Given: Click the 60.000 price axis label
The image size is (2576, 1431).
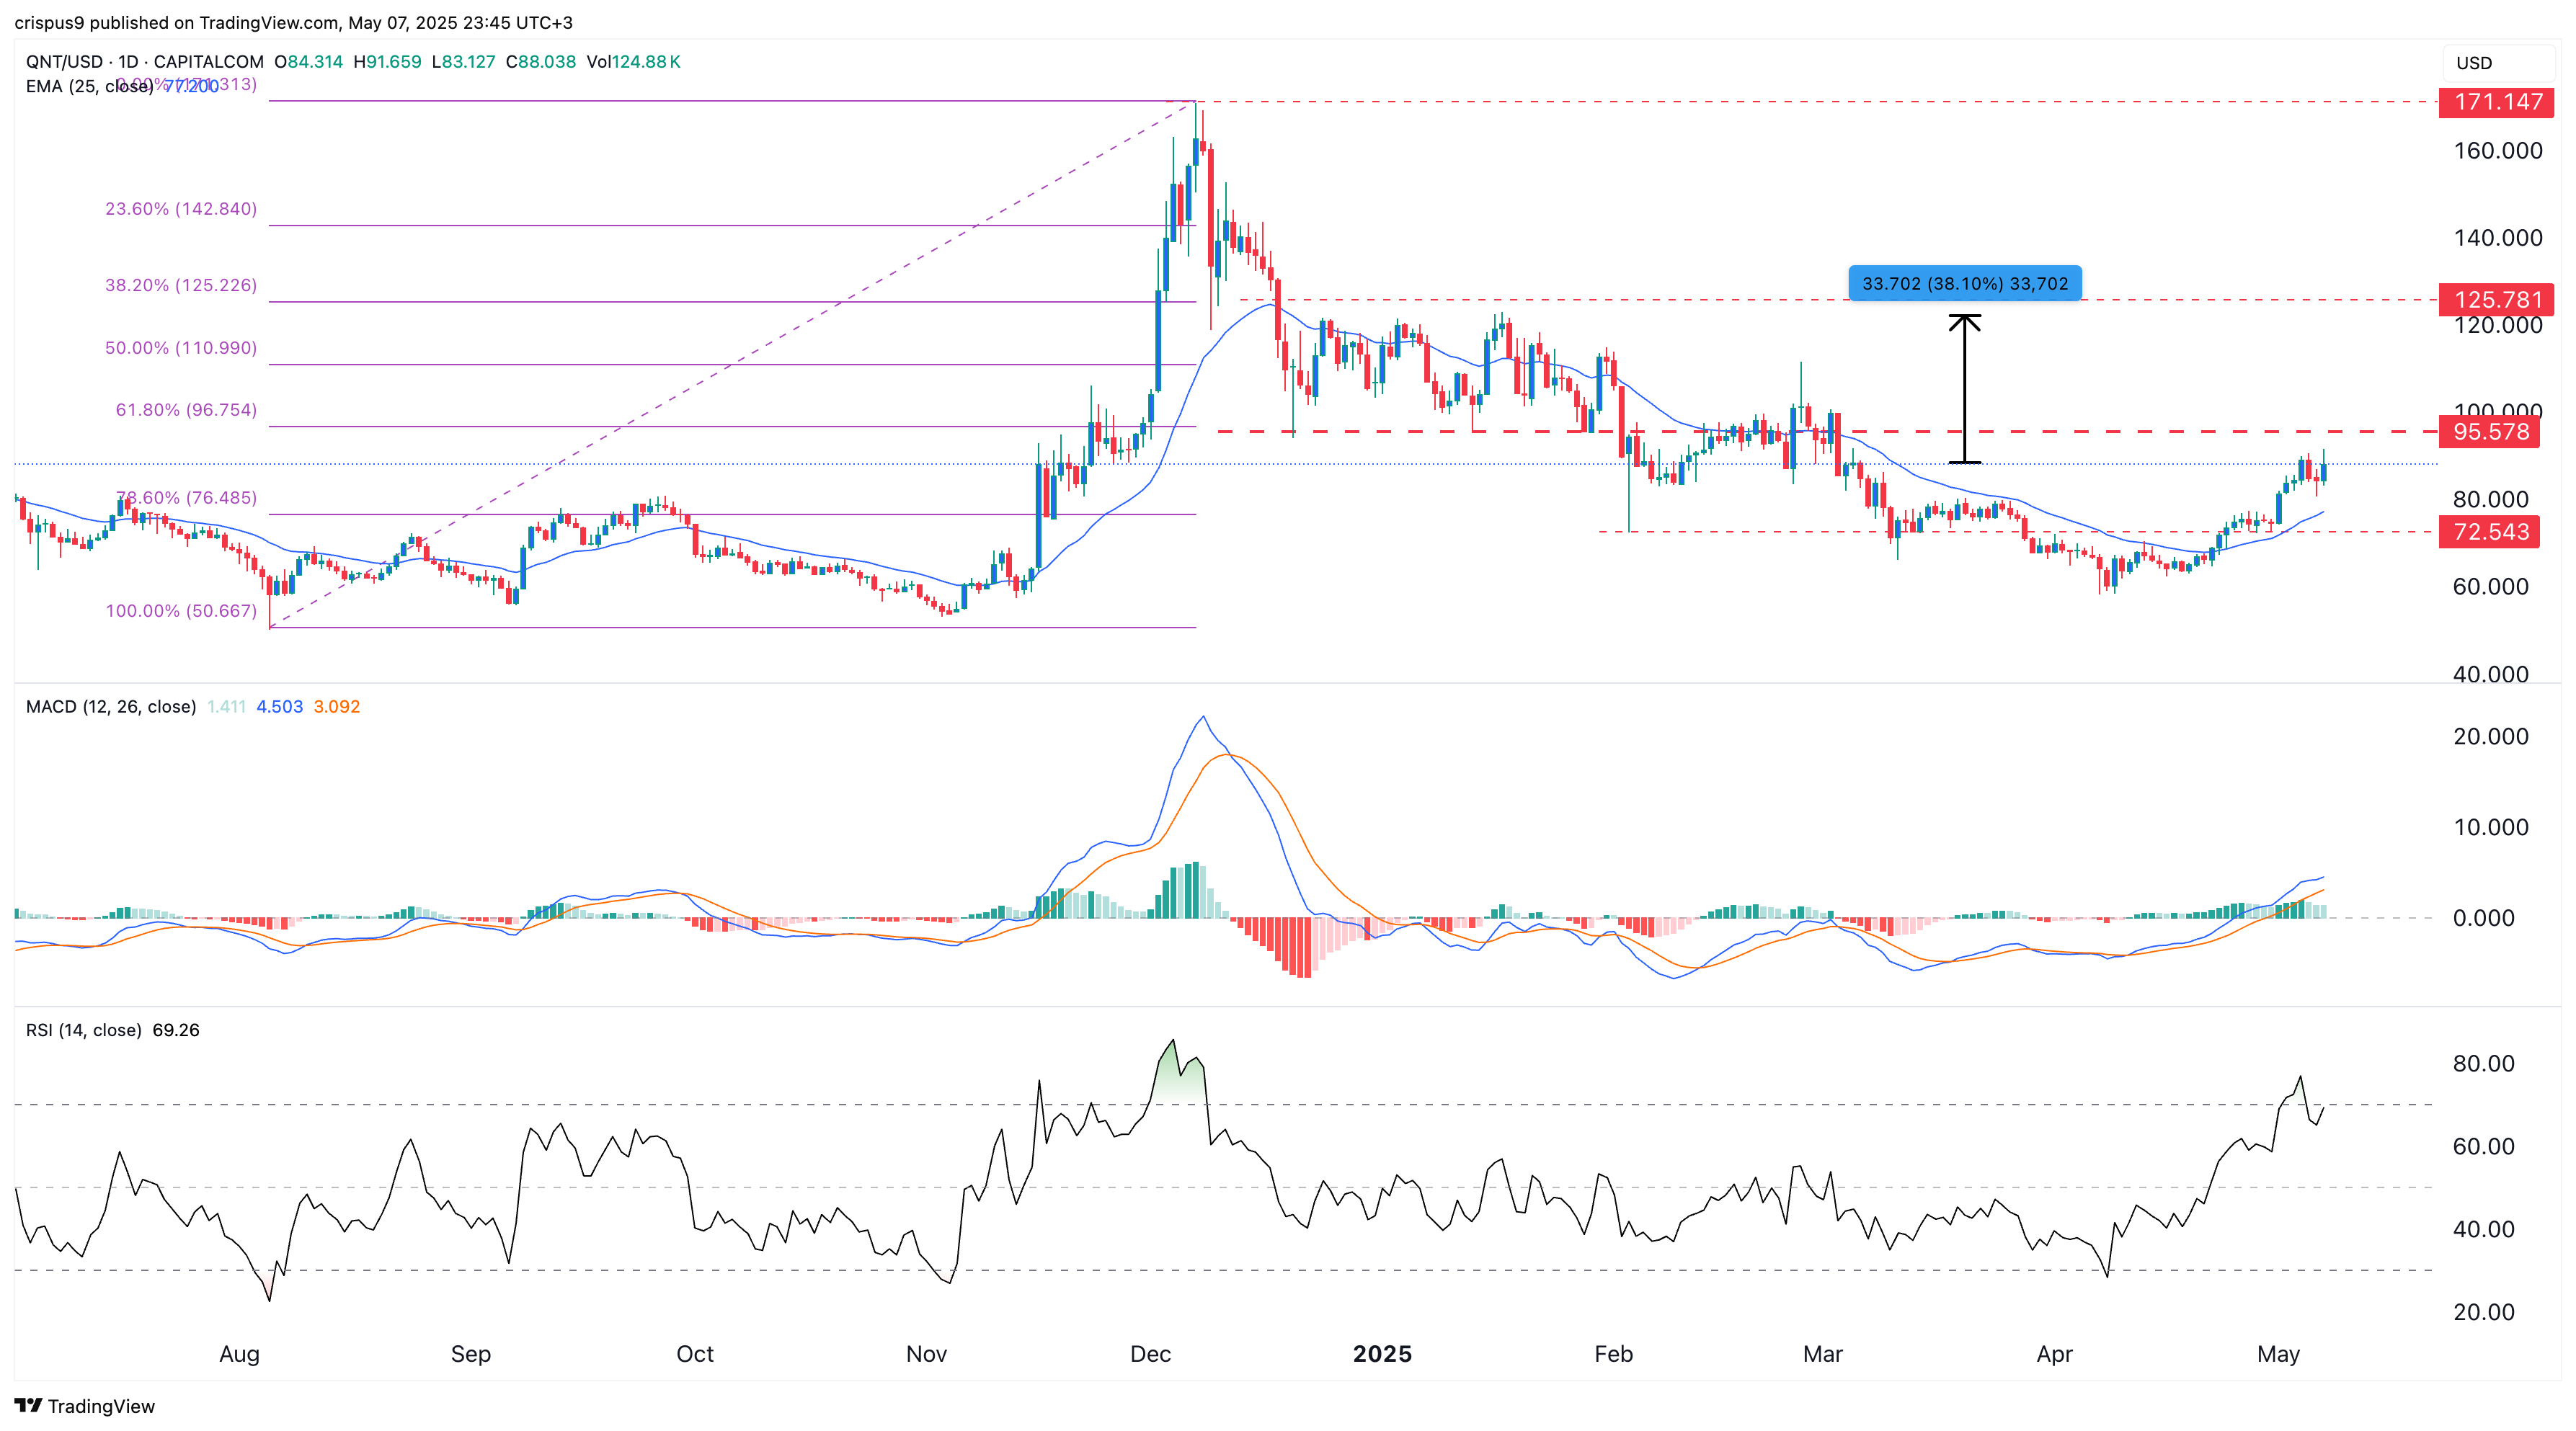Looking at the screenshot, I should point(2490,587).
